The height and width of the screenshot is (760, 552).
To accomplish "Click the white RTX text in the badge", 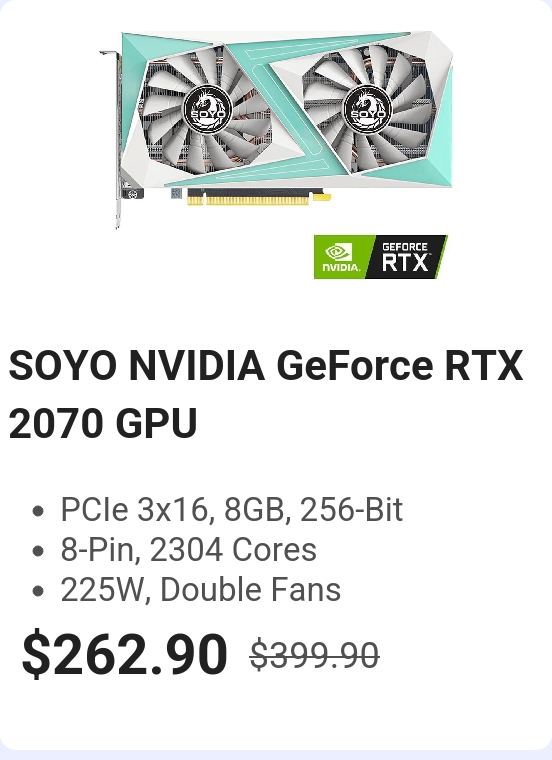I will point(405,263).
